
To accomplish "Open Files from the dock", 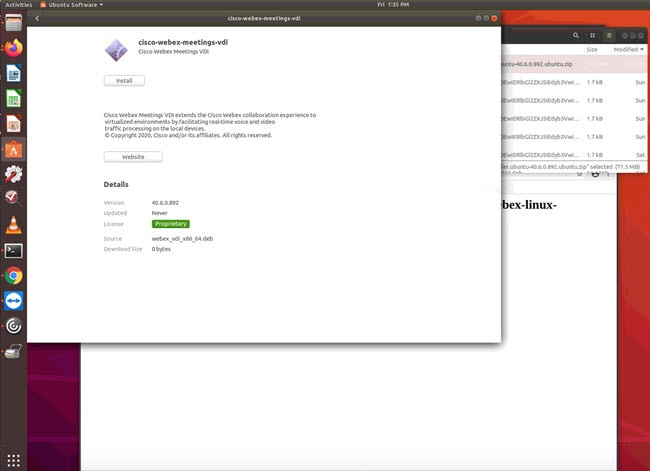I will coord(13,23).
